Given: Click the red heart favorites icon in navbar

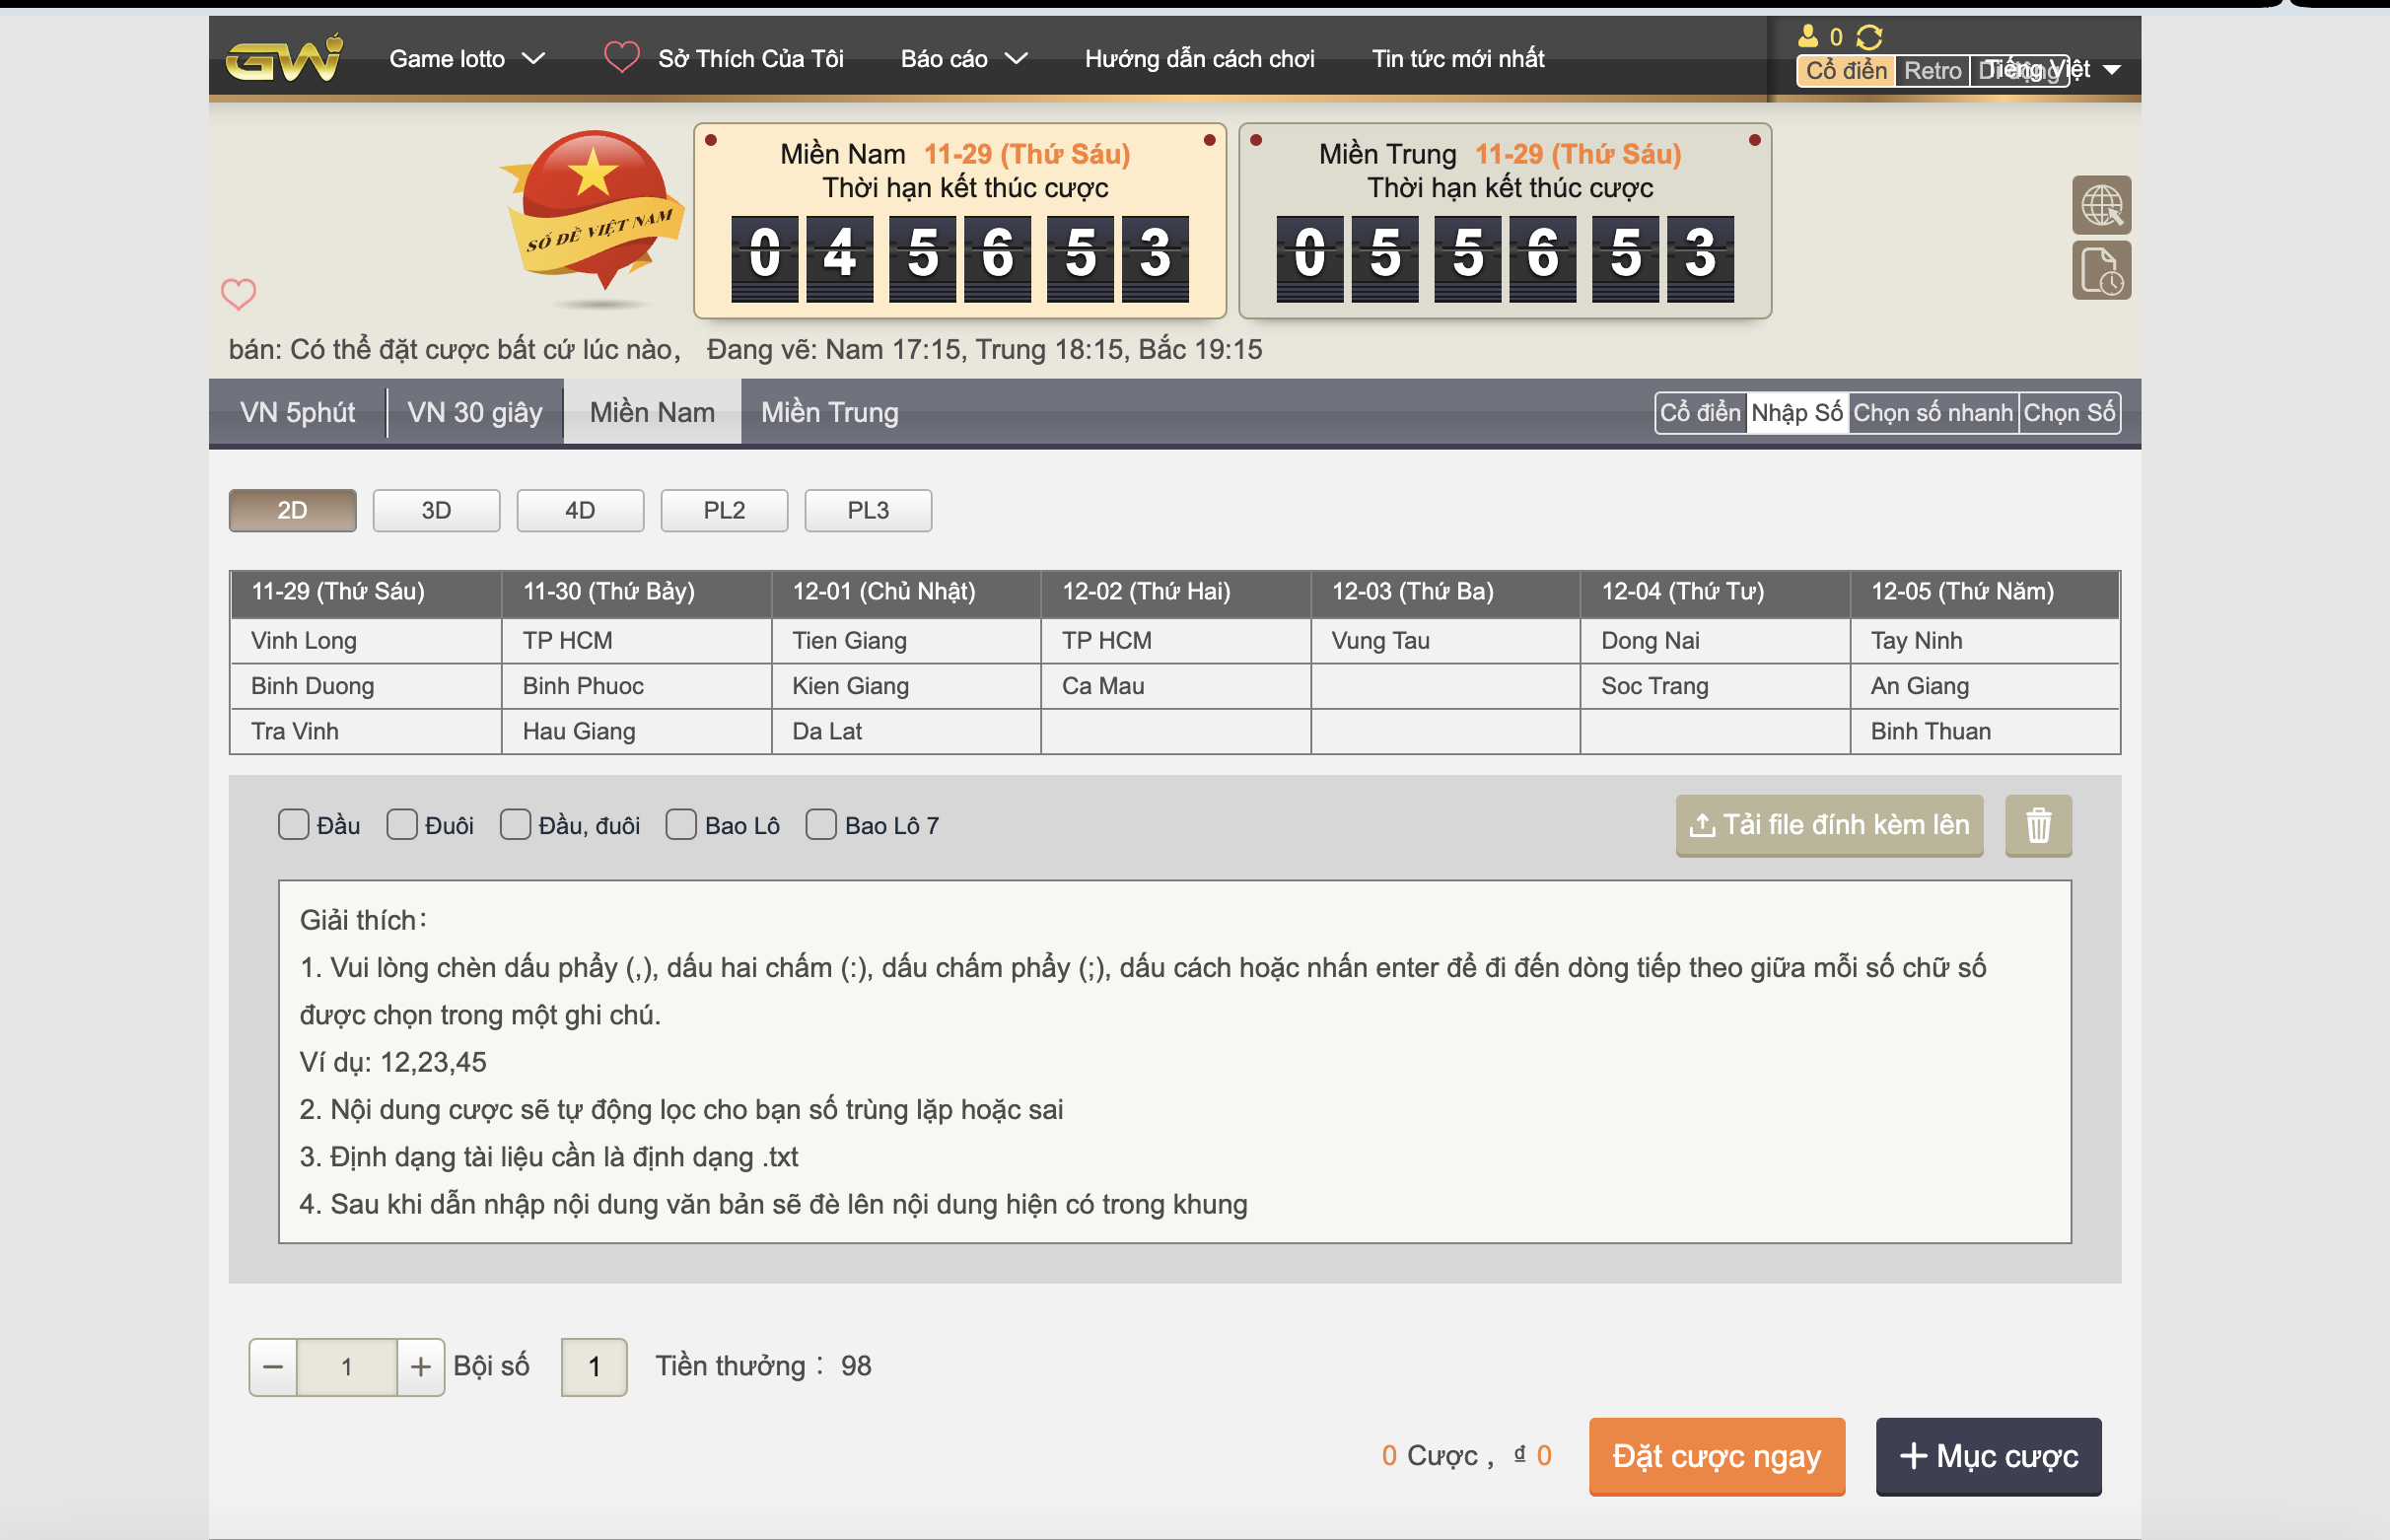Looking at the screenshot, I should [x=621, y=57].
